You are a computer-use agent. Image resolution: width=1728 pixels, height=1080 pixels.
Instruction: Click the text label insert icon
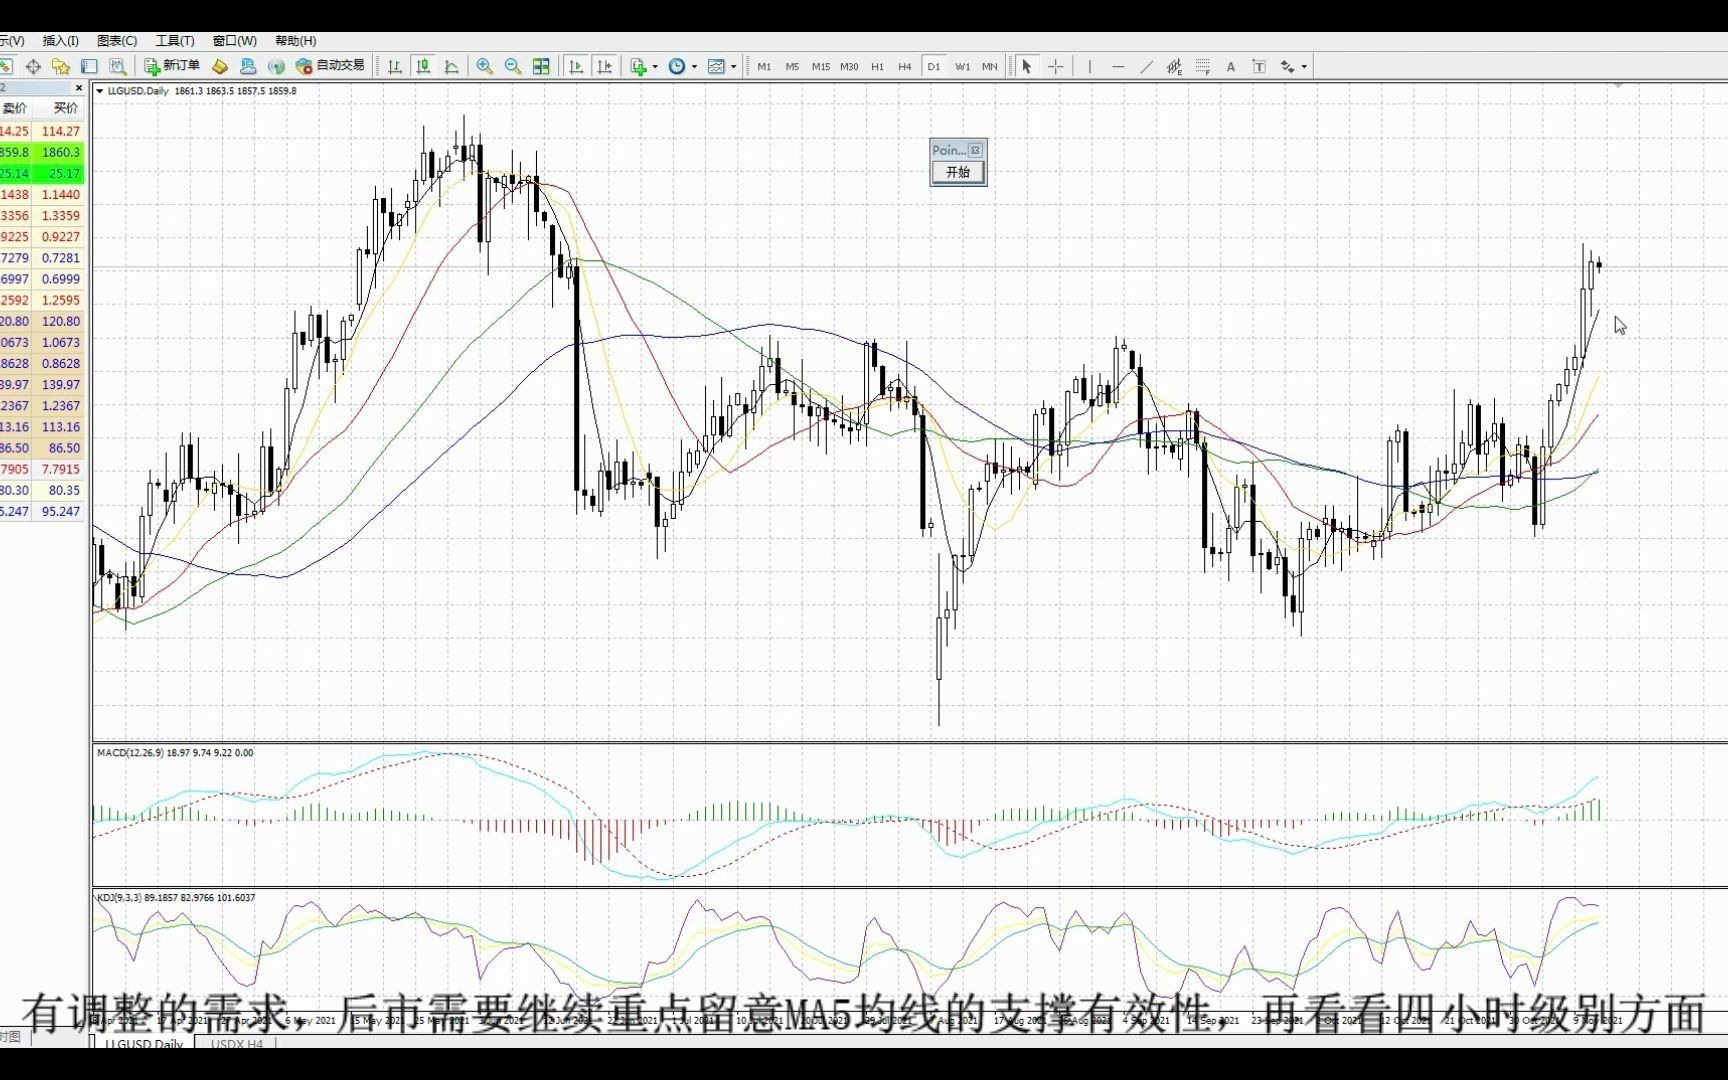pos(1259,66)
